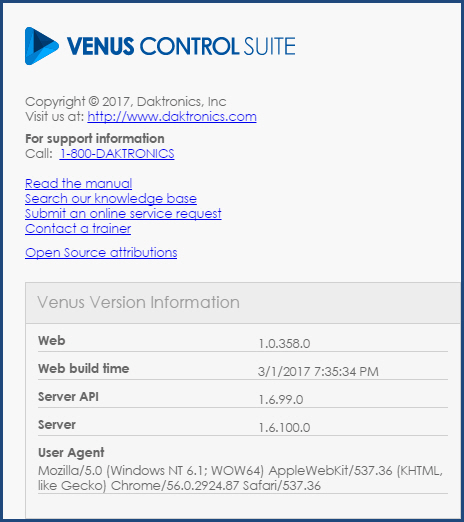The width and height of the screenshot is (464, 522).
Task: Click the Copyright 2017 Daktronics text
Action: (126, 102)
